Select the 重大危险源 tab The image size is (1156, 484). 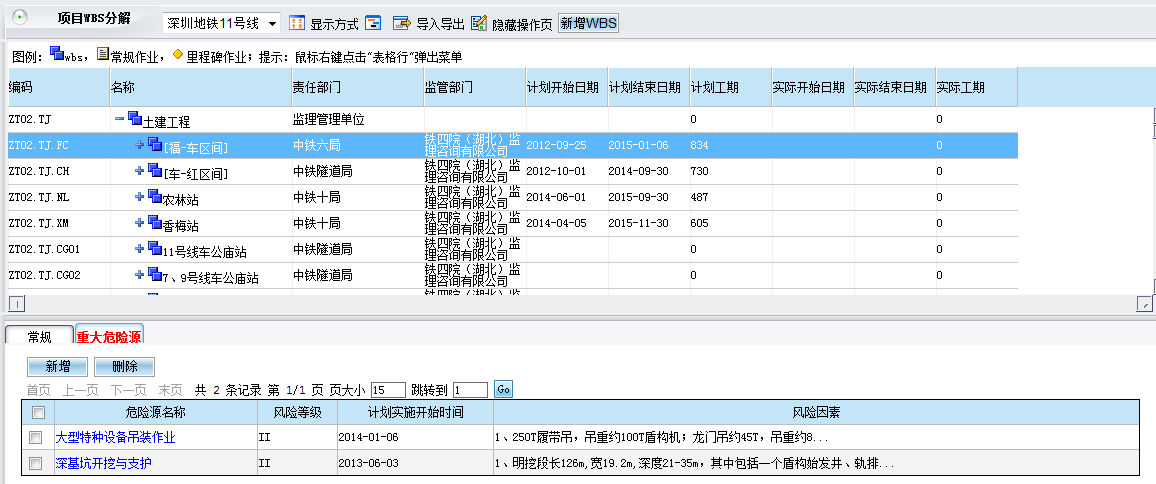[108, 337]
